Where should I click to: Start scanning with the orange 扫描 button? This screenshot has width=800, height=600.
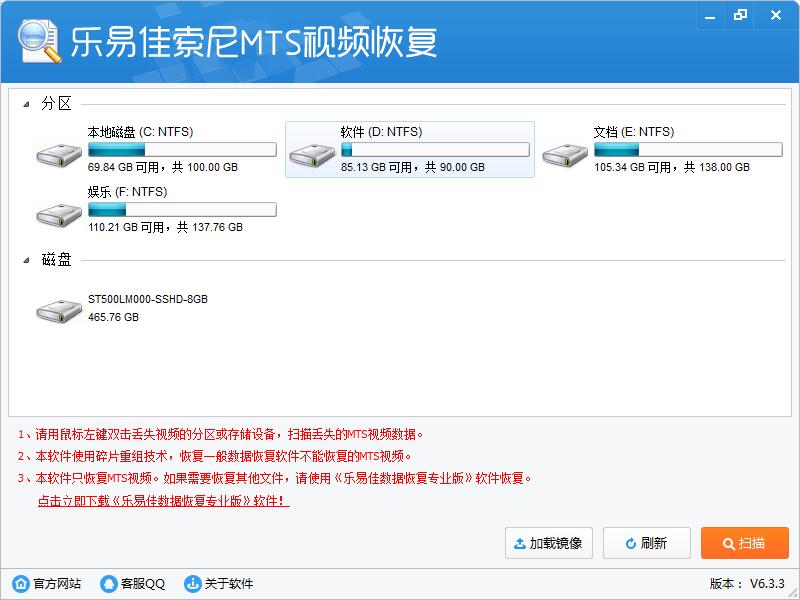coord(745,543)
